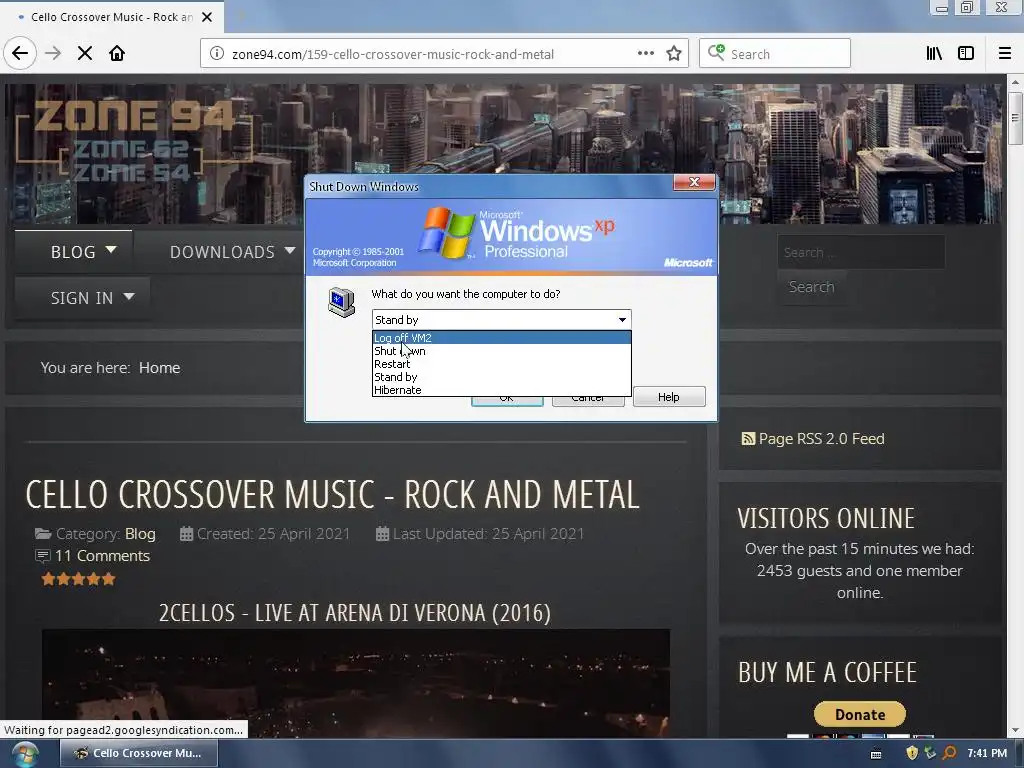Viewport: 1024px width, 768px height.
Task: Click the Page RSS 2.0 Feed link
Action: point(822,439)
